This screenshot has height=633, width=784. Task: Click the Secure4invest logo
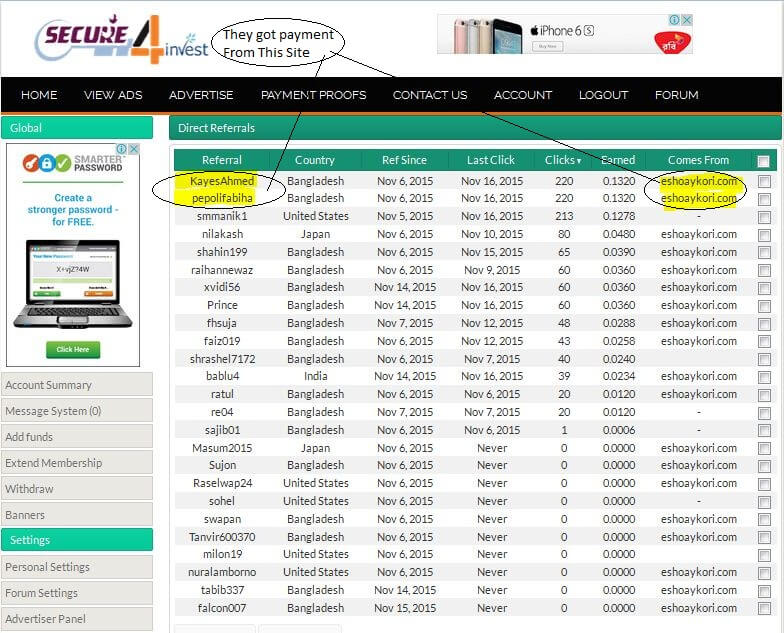[x=120, y=40]
